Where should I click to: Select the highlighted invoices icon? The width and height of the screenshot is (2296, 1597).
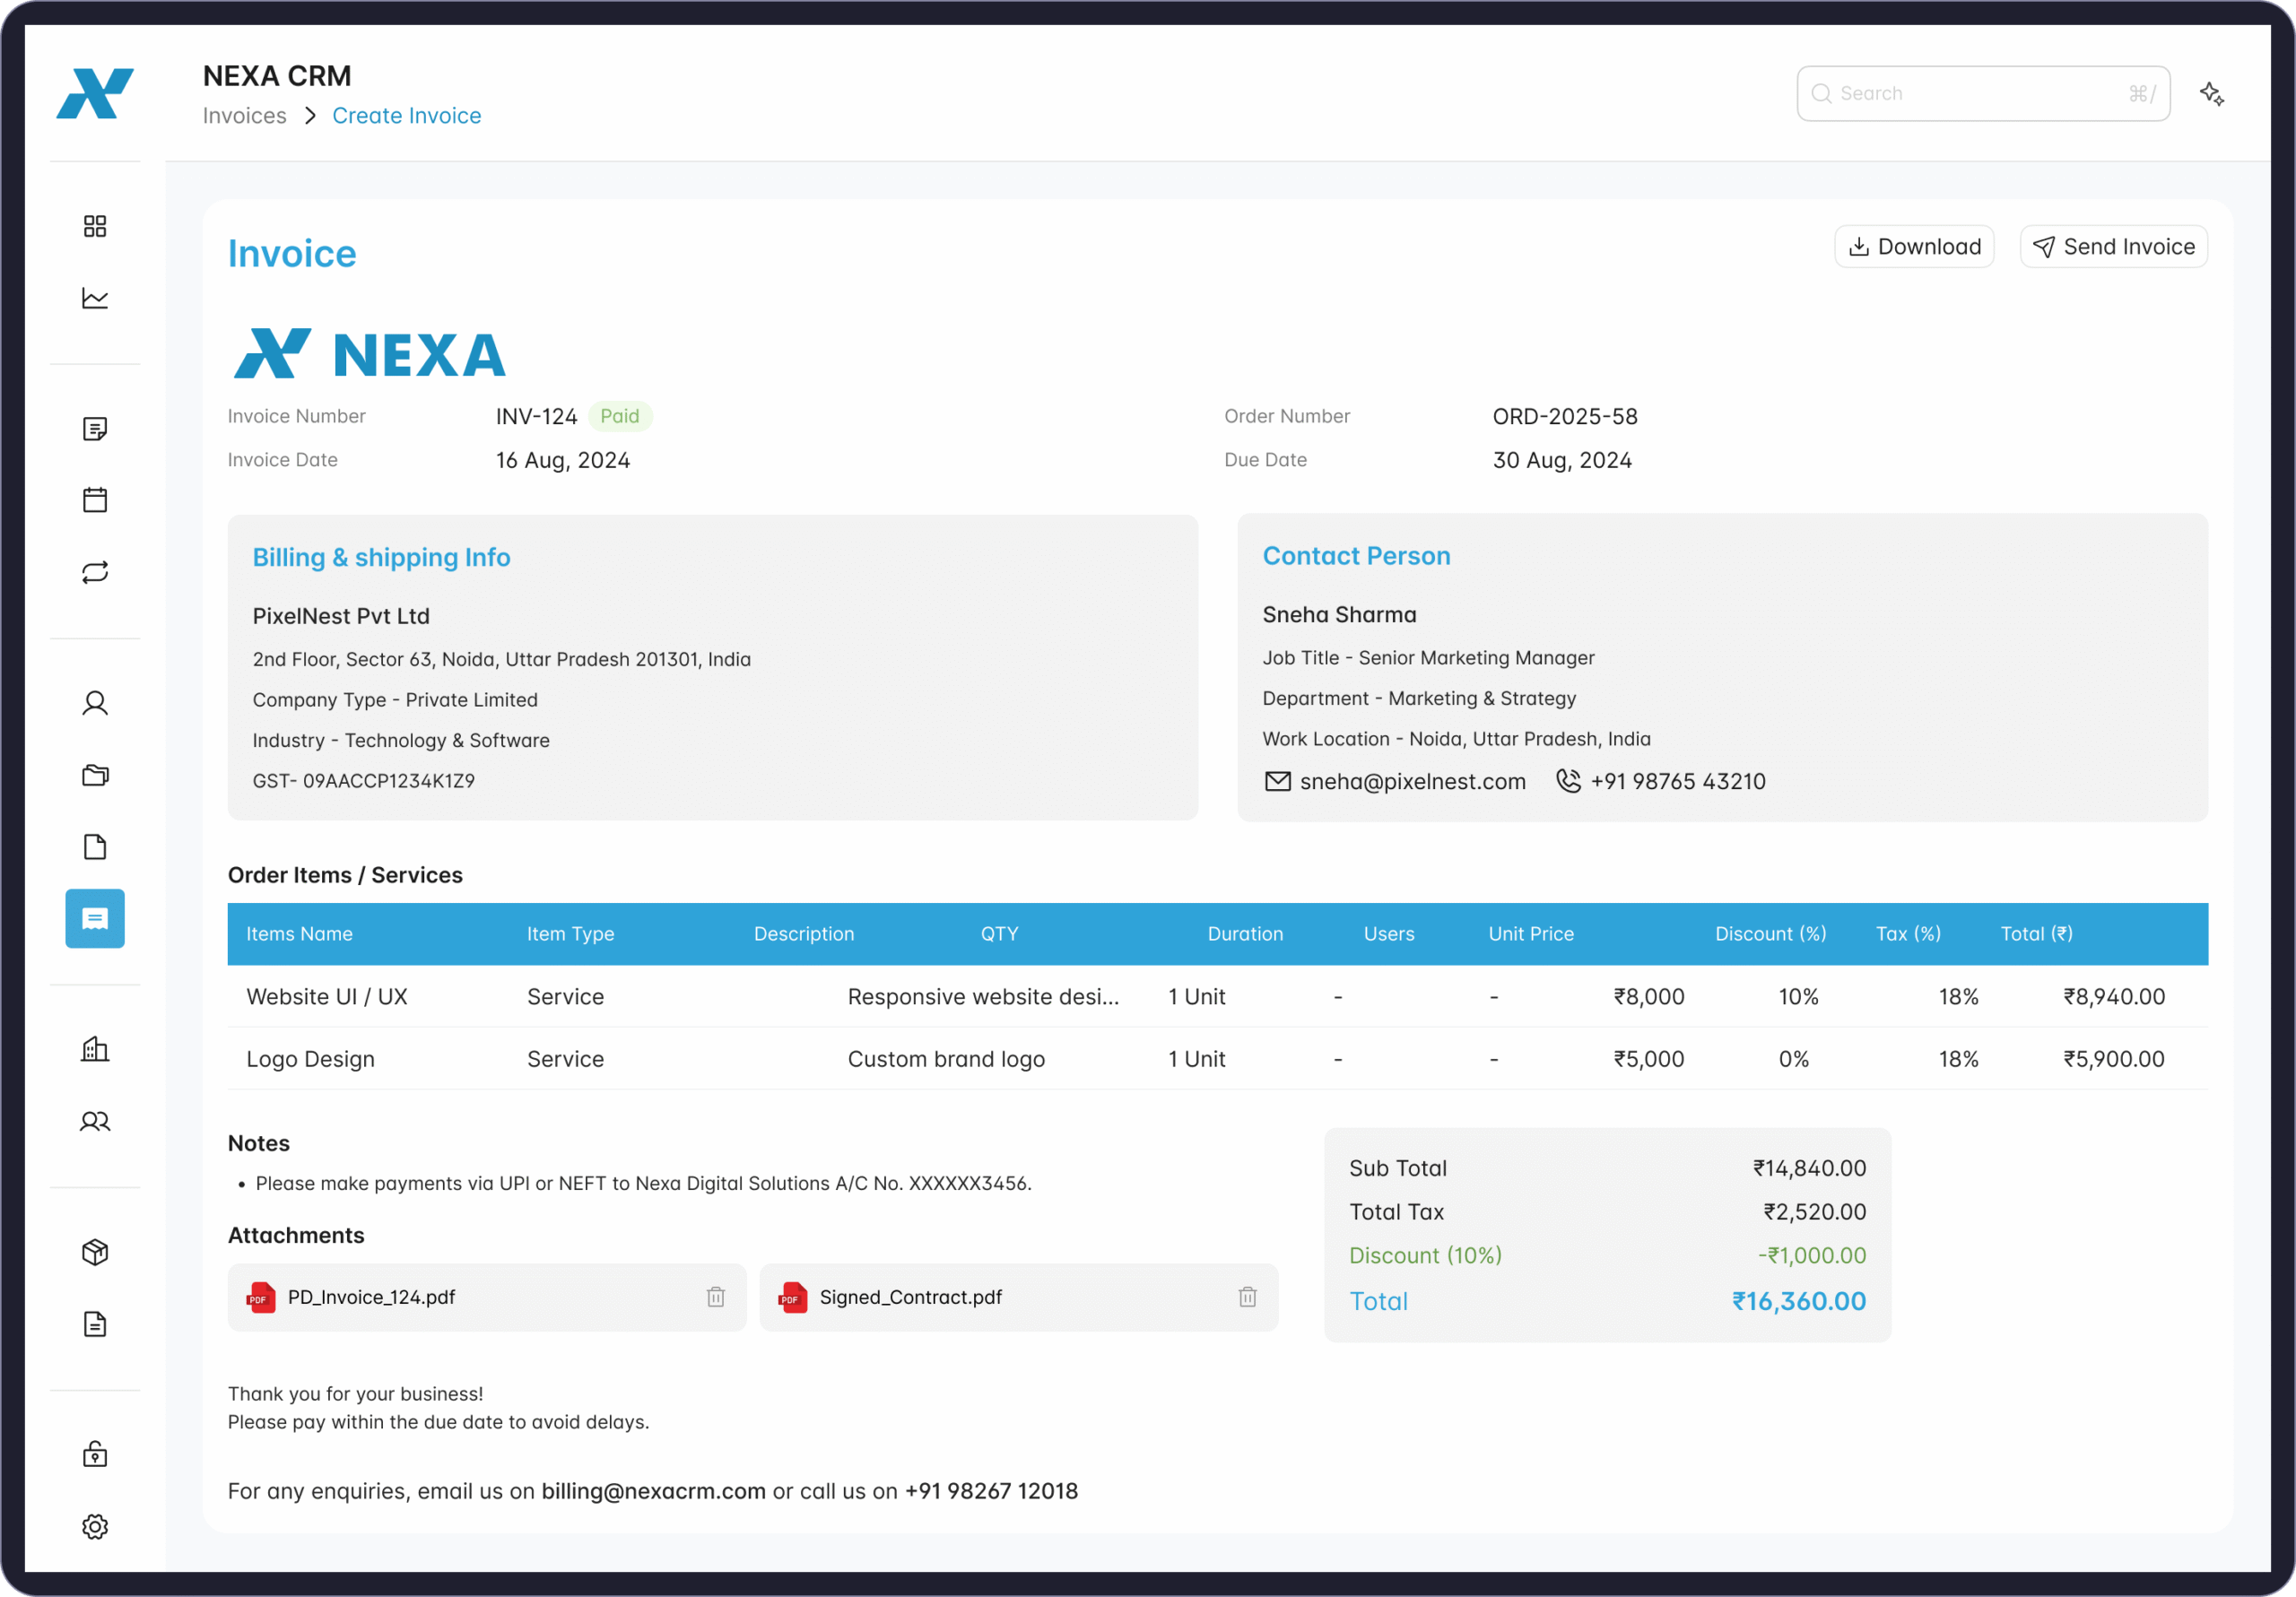coord(95,918)
